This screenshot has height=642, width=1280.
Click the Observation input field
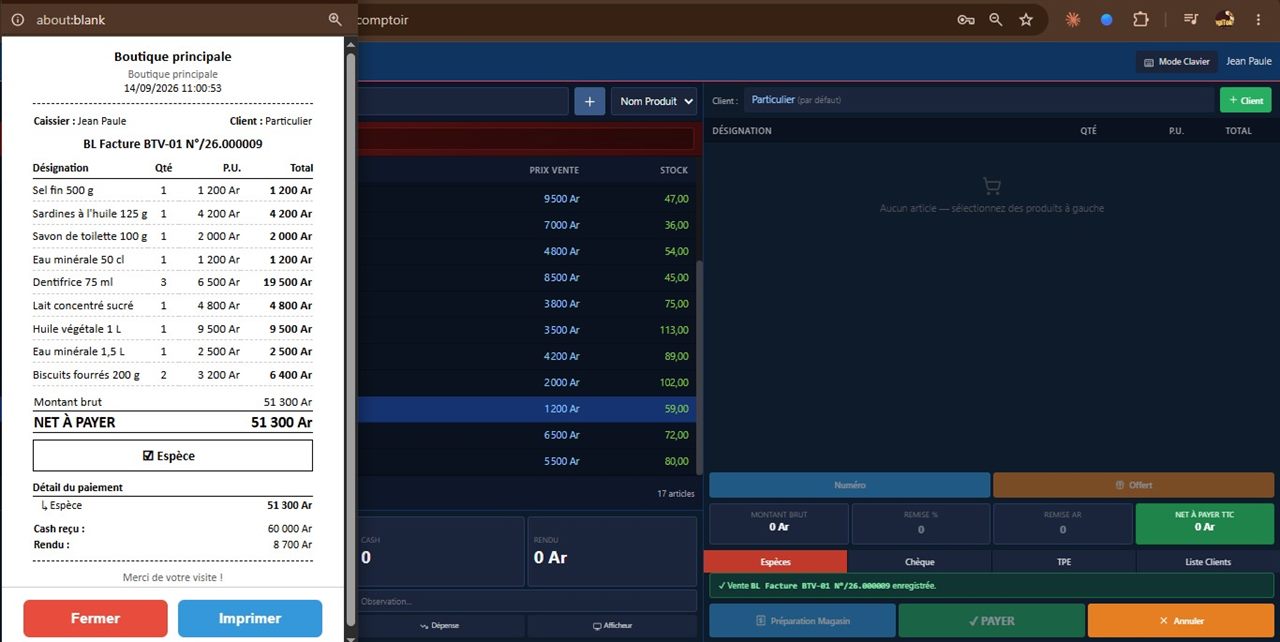pos(526,601)
